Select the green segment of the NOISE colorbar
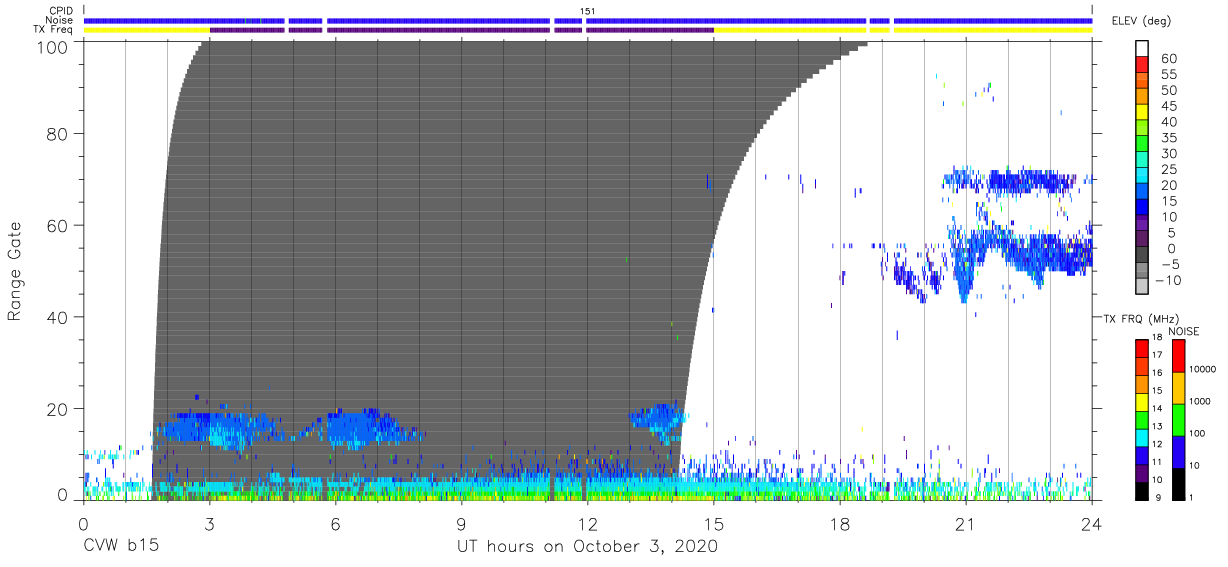Image resolution: width=1228 pixels, height=567 pixels. [1180, 419]
